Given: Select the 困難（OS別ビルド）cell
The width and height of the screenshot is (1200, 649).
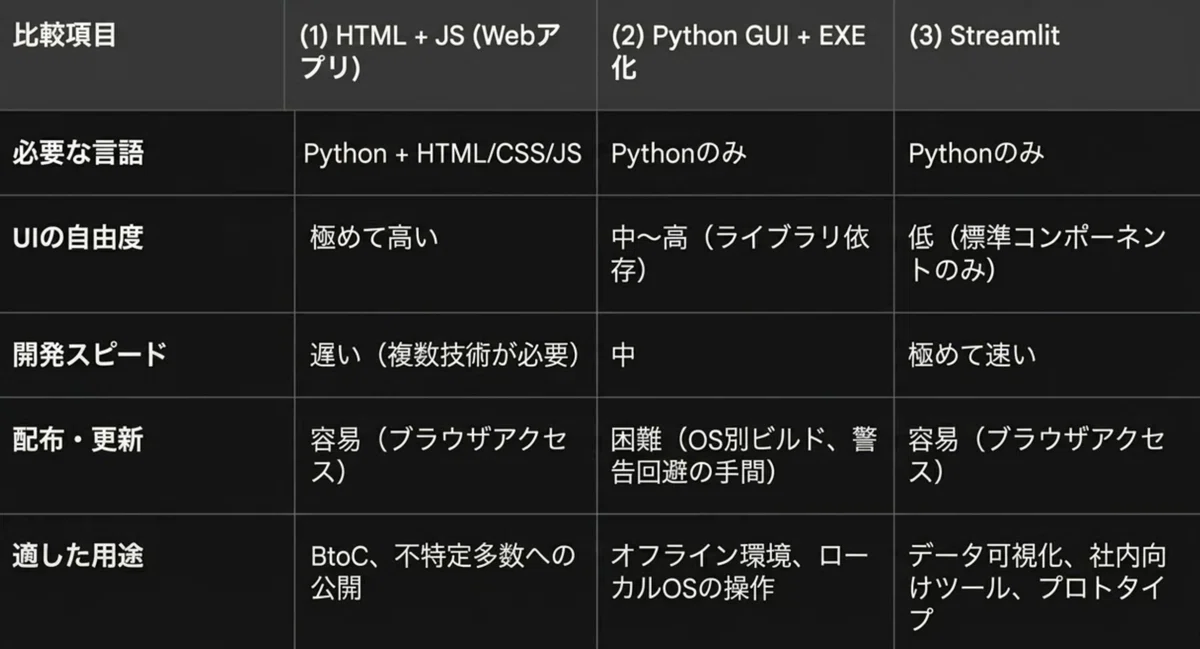Looking at the screenshot, I should 743,456.
